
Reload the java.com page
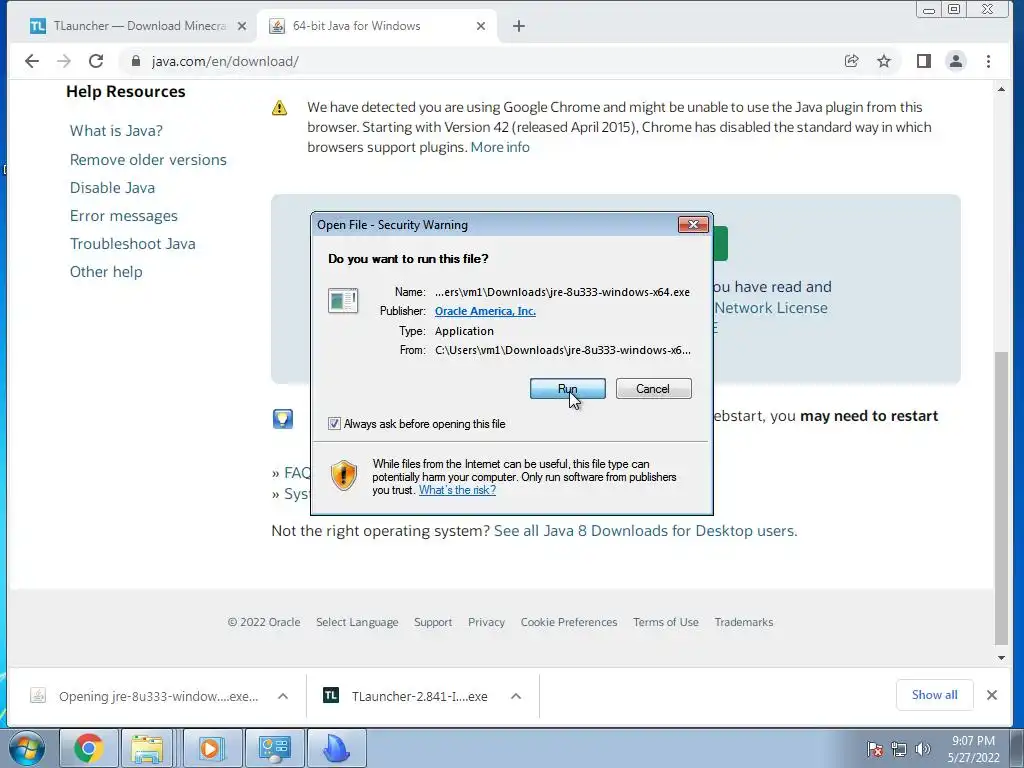[x=96, y=61]
